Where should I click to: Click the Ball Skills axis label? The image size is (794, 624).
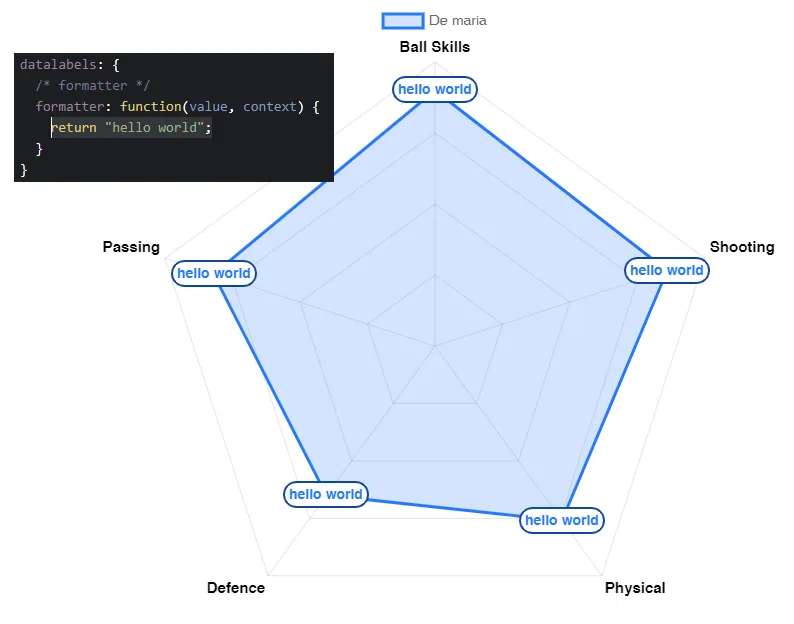434,47
